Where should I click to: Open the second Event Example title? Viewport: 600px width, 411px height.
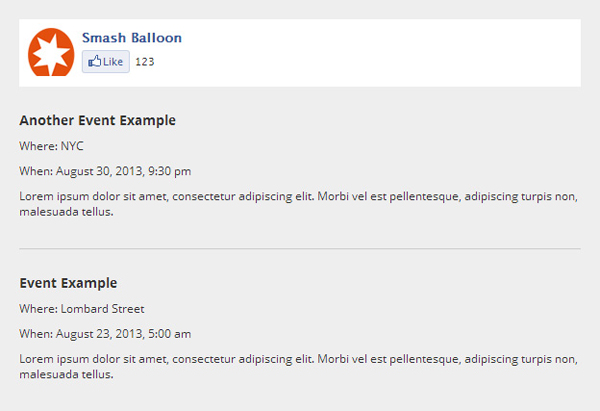click(68, 283)
